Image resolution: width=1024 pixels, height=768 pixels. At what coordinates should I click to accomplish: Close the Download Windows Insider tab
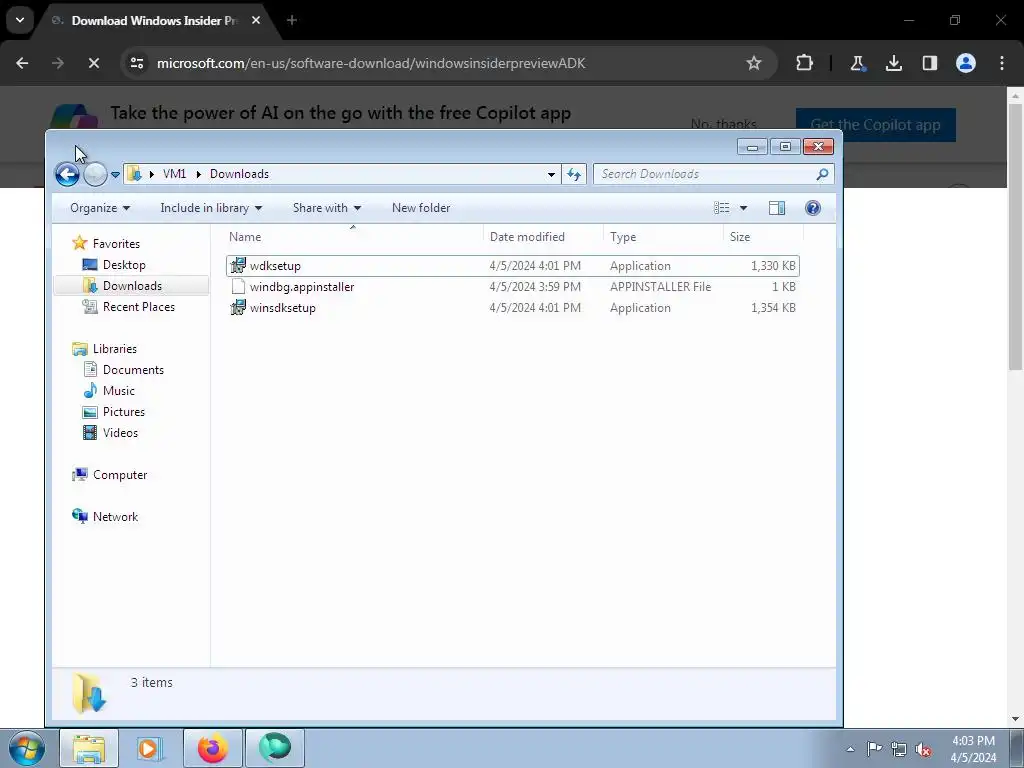[x=256, y=20]
